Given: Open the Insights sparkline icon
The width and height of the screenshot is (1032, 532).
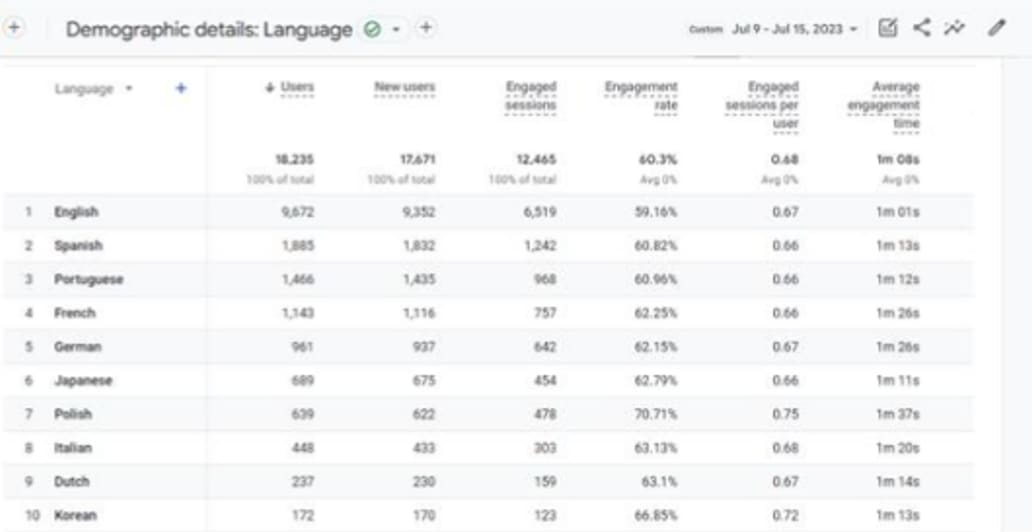Looking at the screenshot, I should pos(954,28).
